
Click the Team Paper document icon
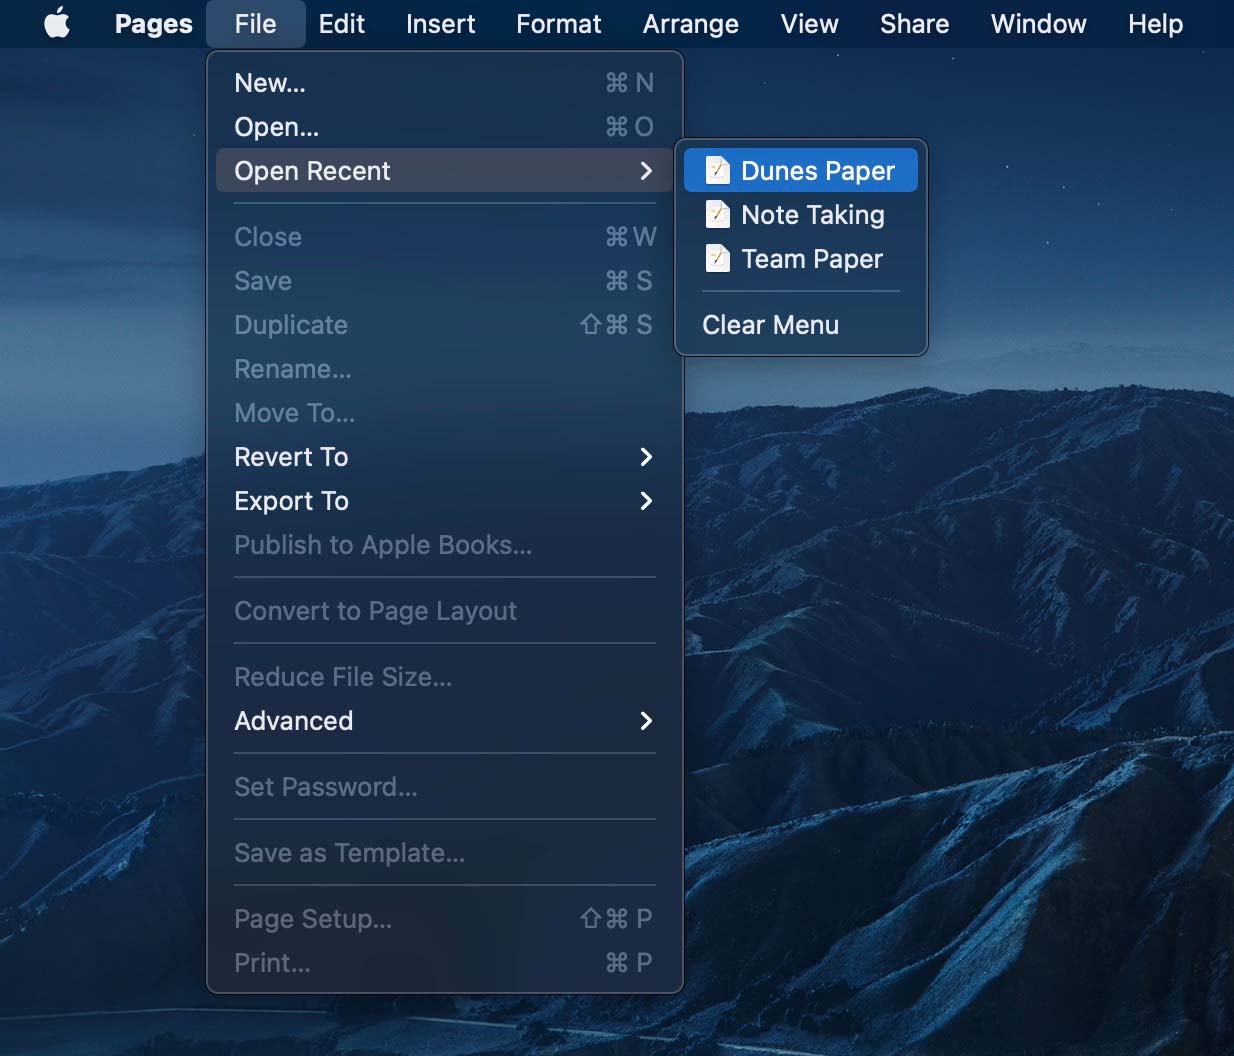click(718, 259)
